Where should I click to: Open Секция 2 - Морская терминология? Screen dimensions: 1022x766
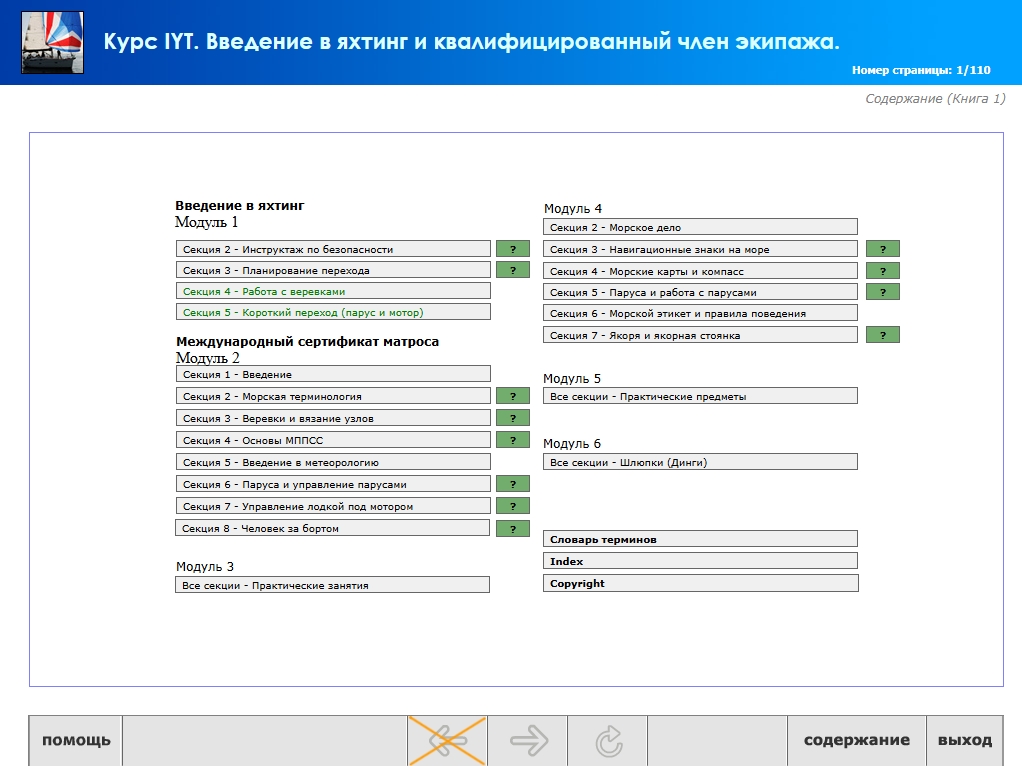pyautogui.click(x=333, y=396)
